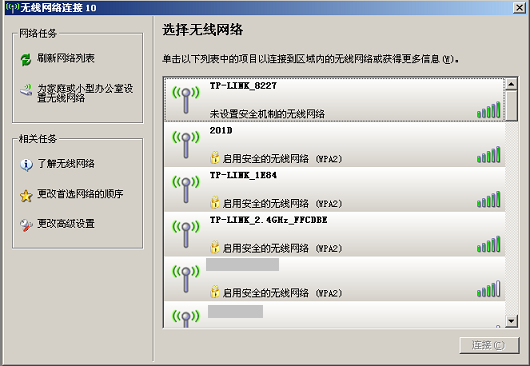
Task: Click the antenna icon of TP-LINK_1E84
Action: [186, 189]
